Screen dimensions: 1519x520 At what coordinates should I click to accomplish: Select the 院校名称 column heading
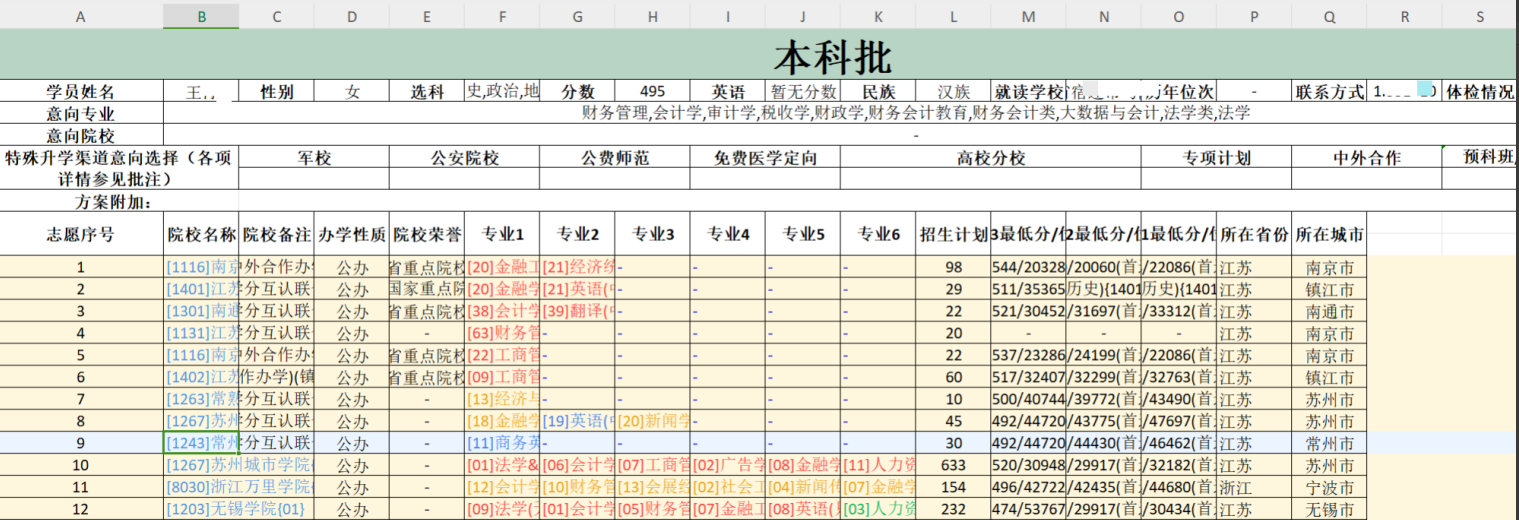pos(202,235)
